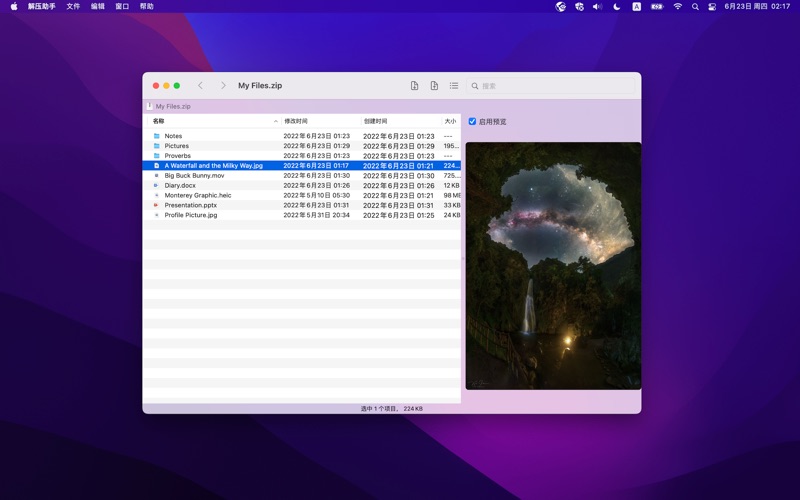
Task: Open the Notes folder row
Action: click(x=302, y=136)
